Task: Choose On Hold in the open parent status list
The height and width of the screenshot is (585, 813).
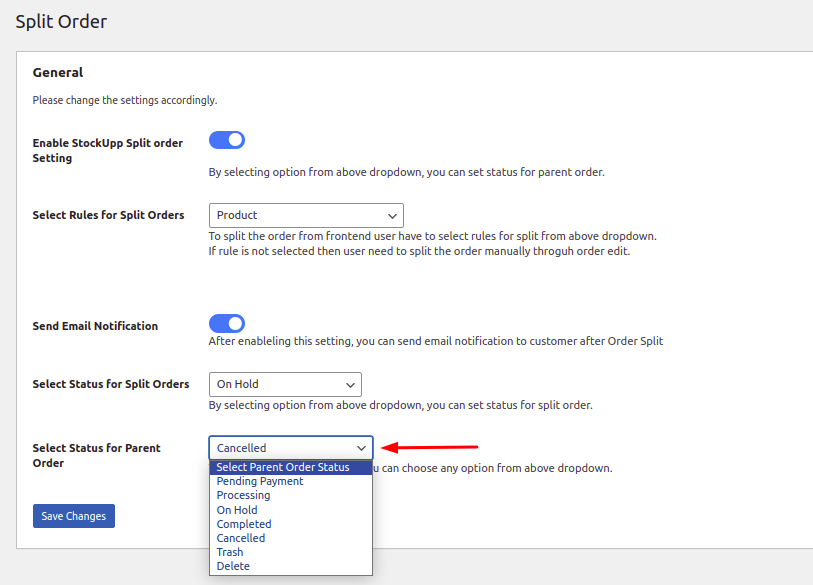Action: pos(237,510)
